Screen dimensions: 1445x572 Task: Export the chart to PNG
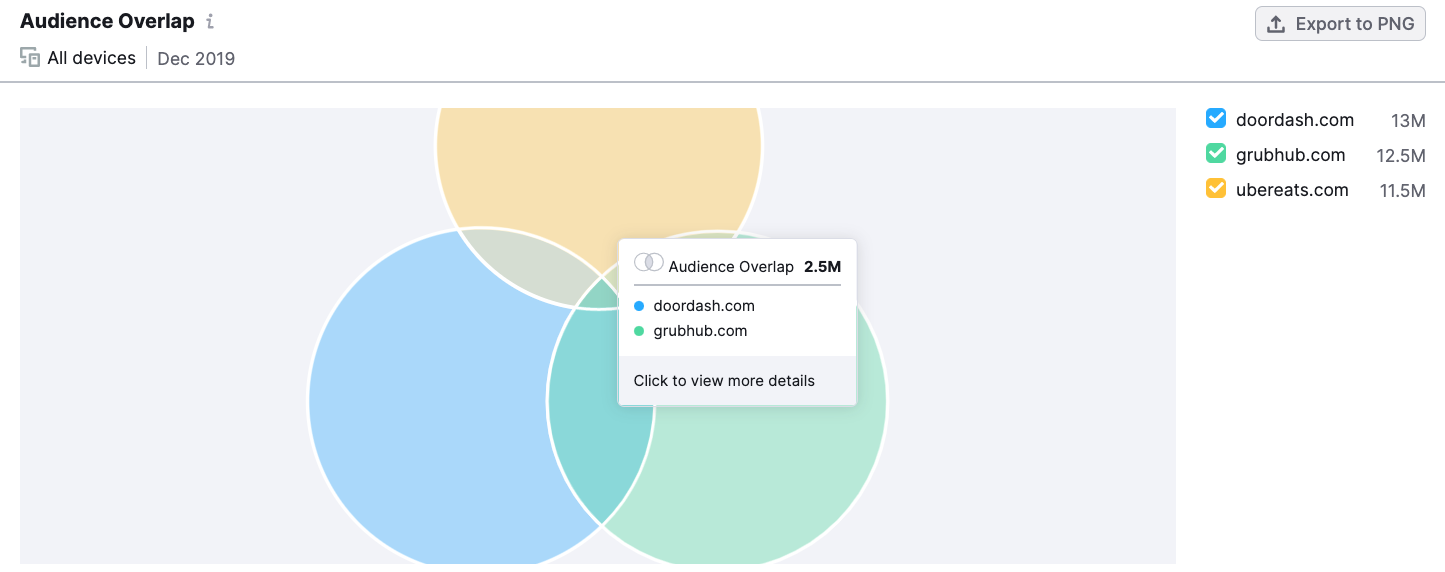pos(1340,24)
